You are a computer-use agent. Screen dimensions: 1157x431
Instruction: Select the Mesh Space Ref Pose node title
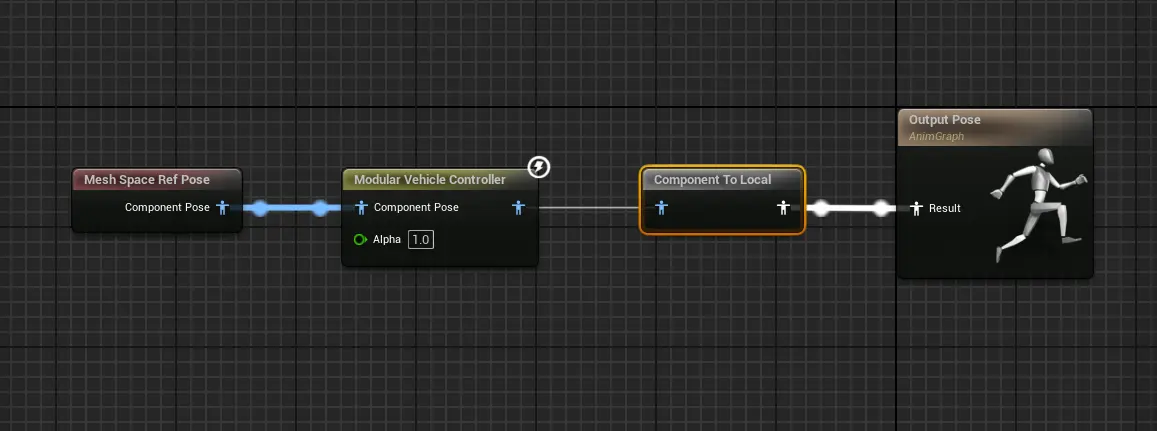coord(147,179)
